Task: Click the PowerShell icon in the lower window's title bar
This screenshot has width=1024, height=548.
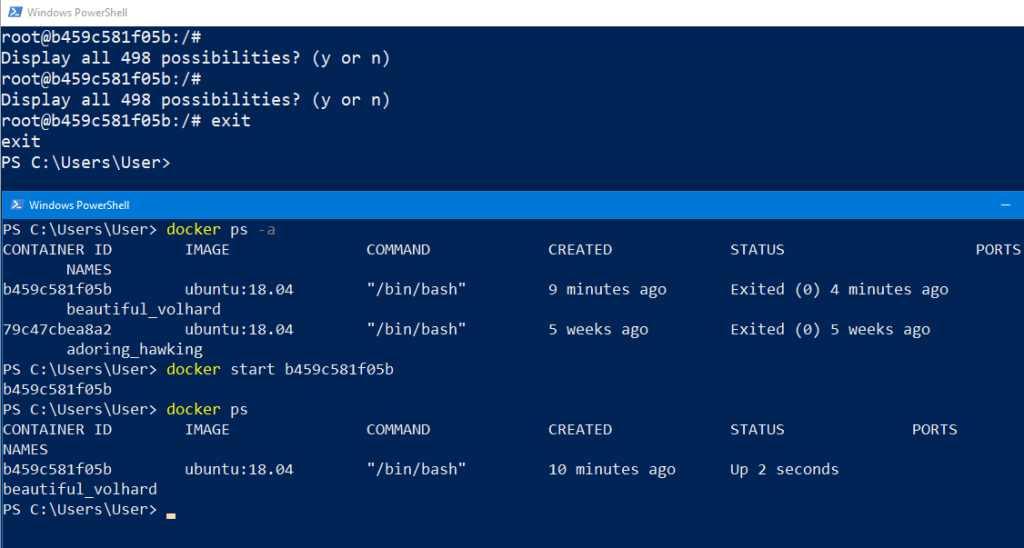Action: [14, 205]
